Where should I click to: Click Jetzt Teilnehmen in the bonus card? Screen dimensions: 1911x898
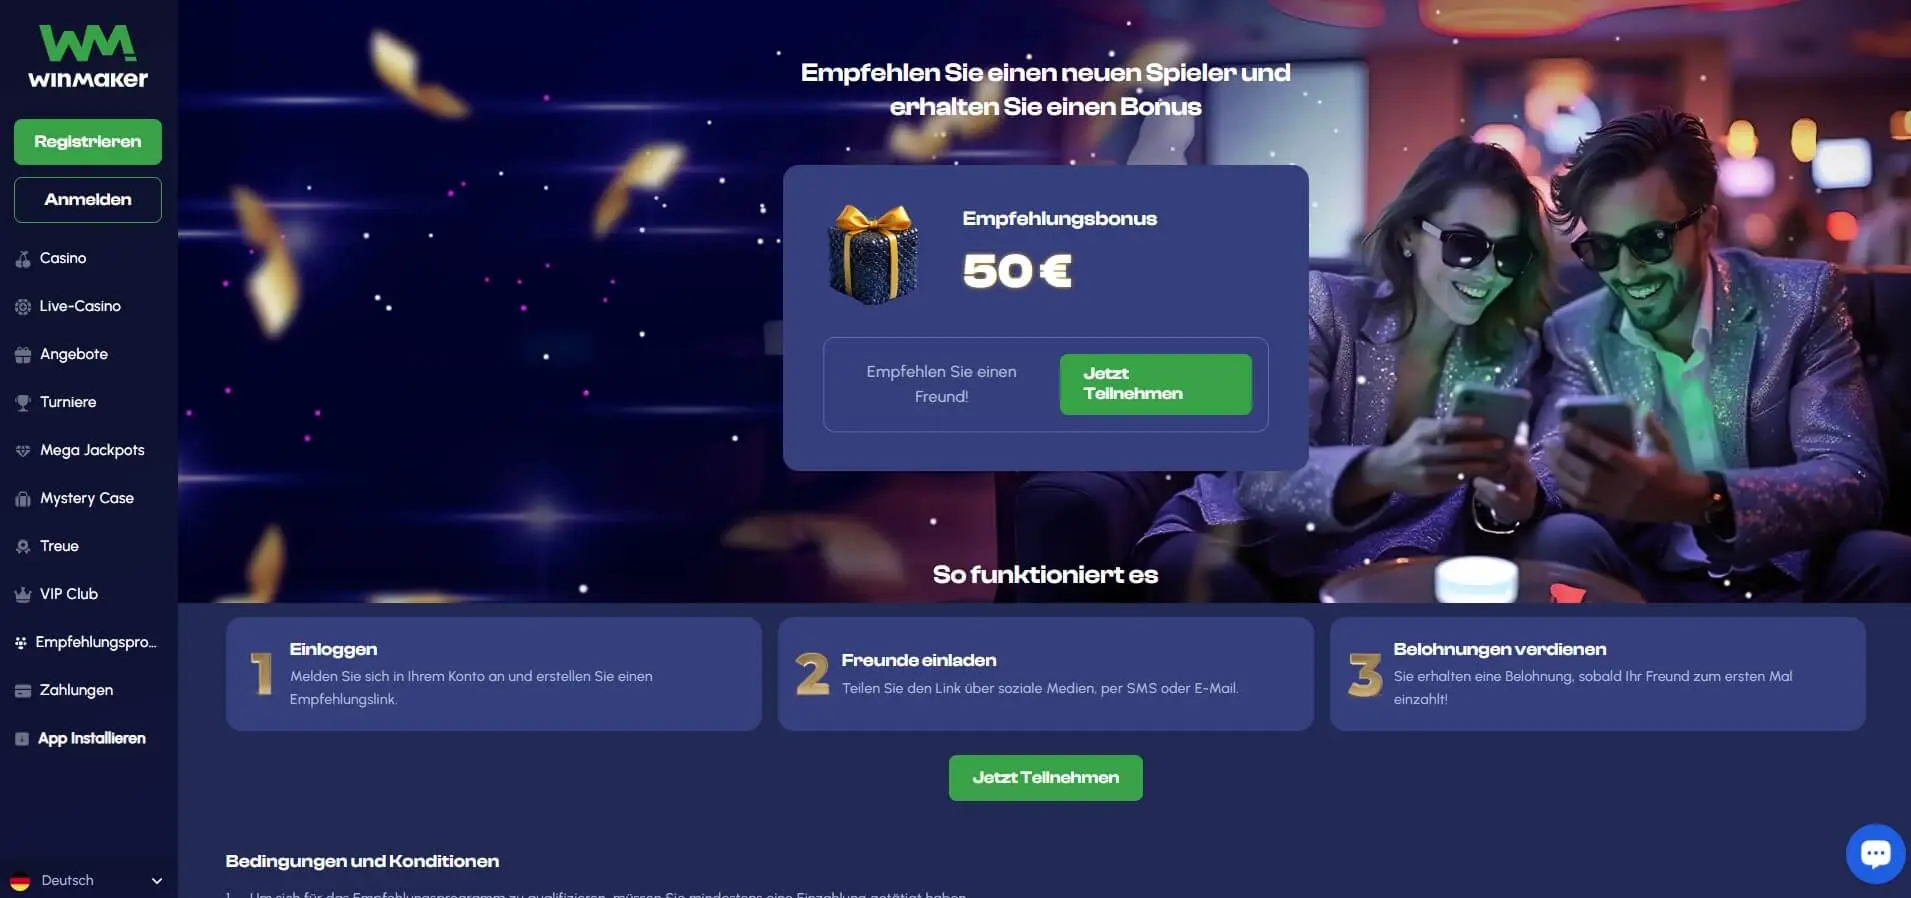[1155, 384]
